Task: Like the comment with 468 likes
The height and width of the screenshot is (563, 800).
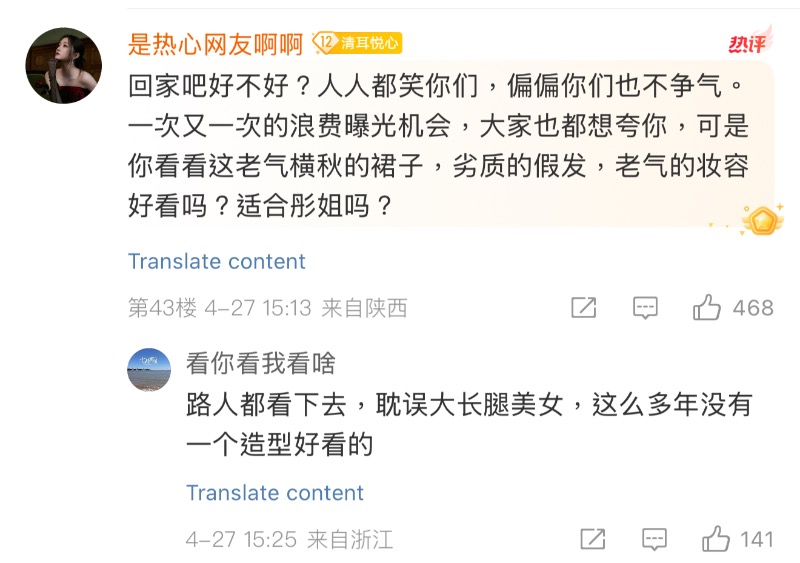Action: [707, 308]
